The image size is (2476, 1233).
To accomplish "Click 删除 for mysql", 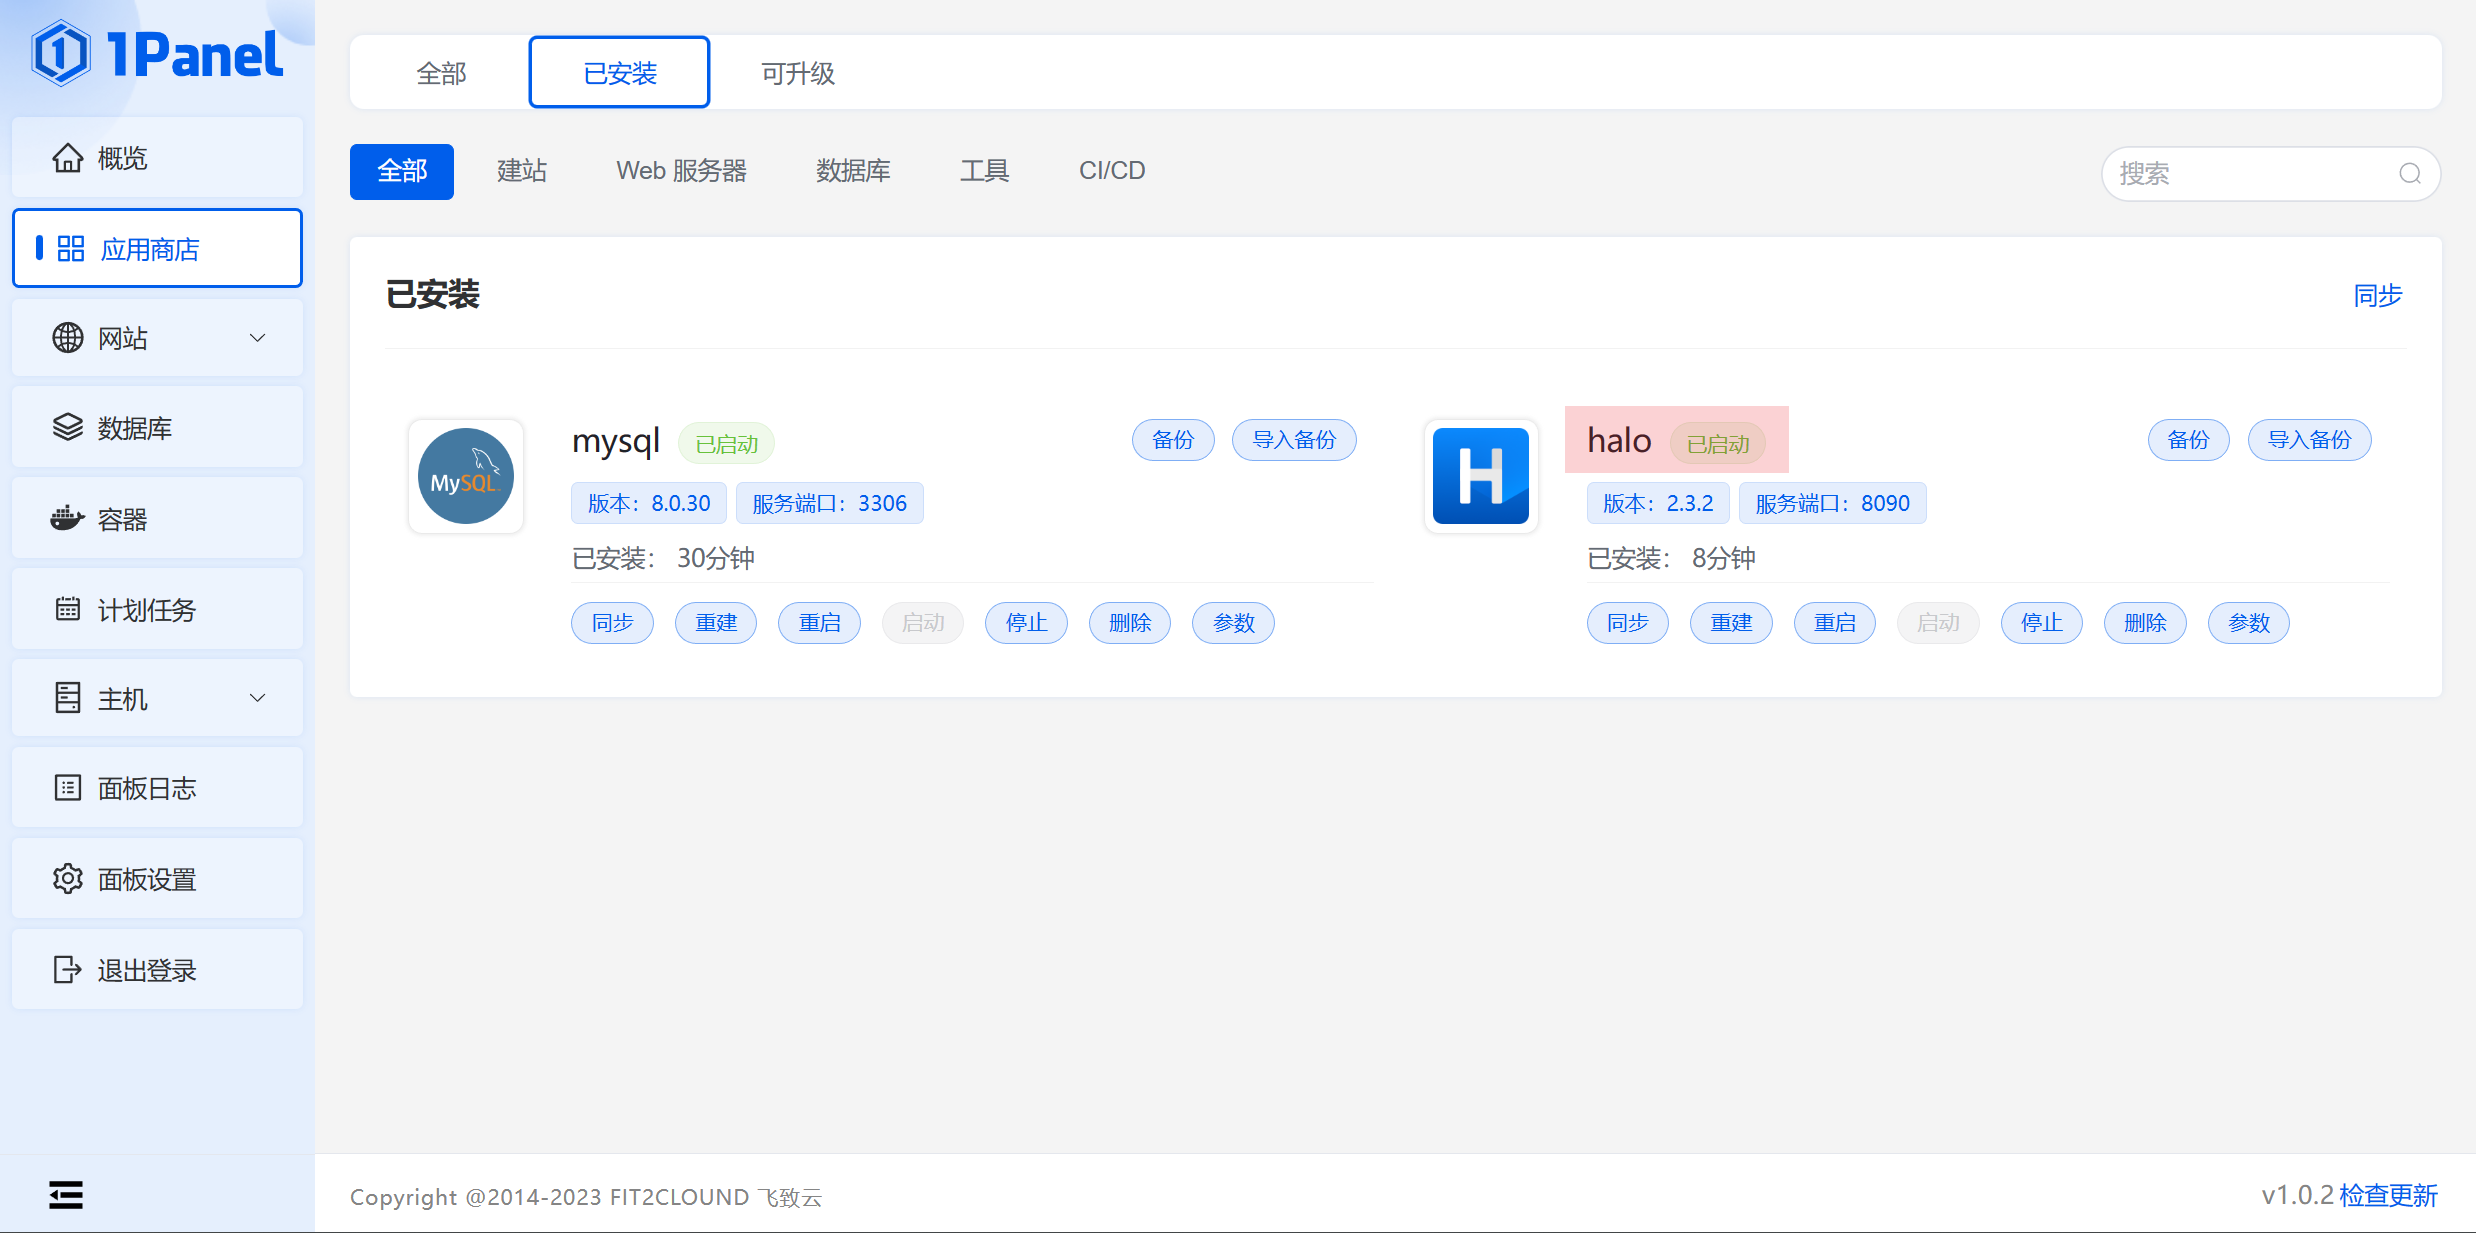I will (x=1130, y=623).
